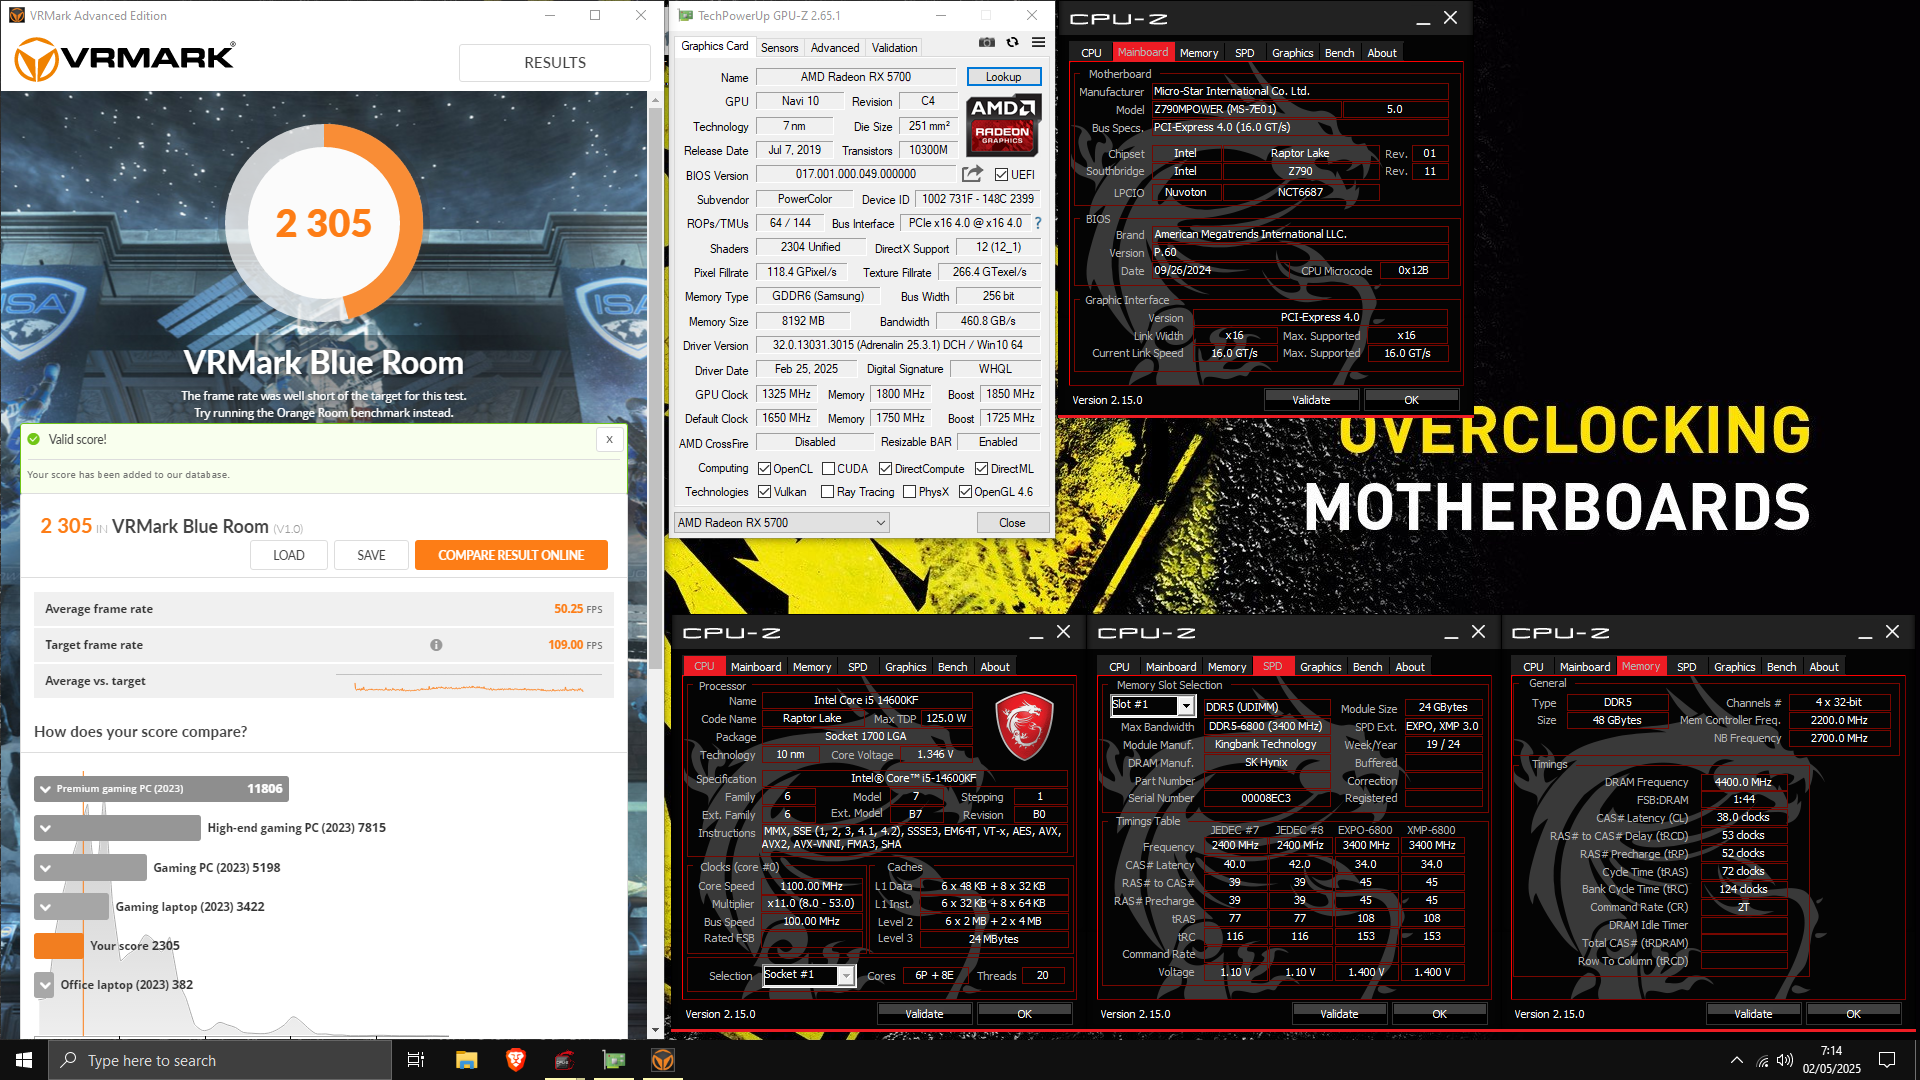The width and height of the screenshot is (1920, 1080).
Task: Toggle the Ray Tracing checkbox
Action: [x=827, y=492]
